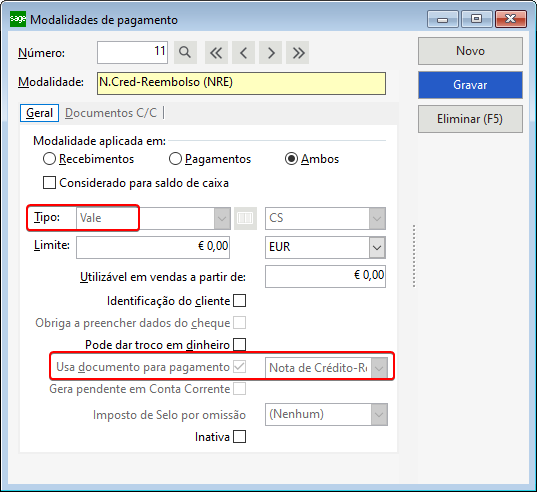Image resolution: width=537 pixels, height=492 pixels.
Task: Toggle Pode dar troco em dinheiro checkbox
Action: click(239, 344)
